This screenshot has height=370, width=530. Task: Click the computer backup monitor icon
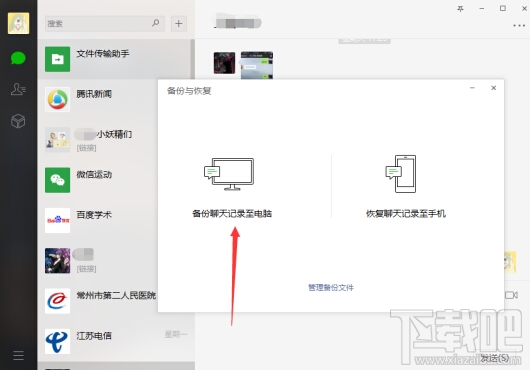pyautogui.click(x=229, y=174)
